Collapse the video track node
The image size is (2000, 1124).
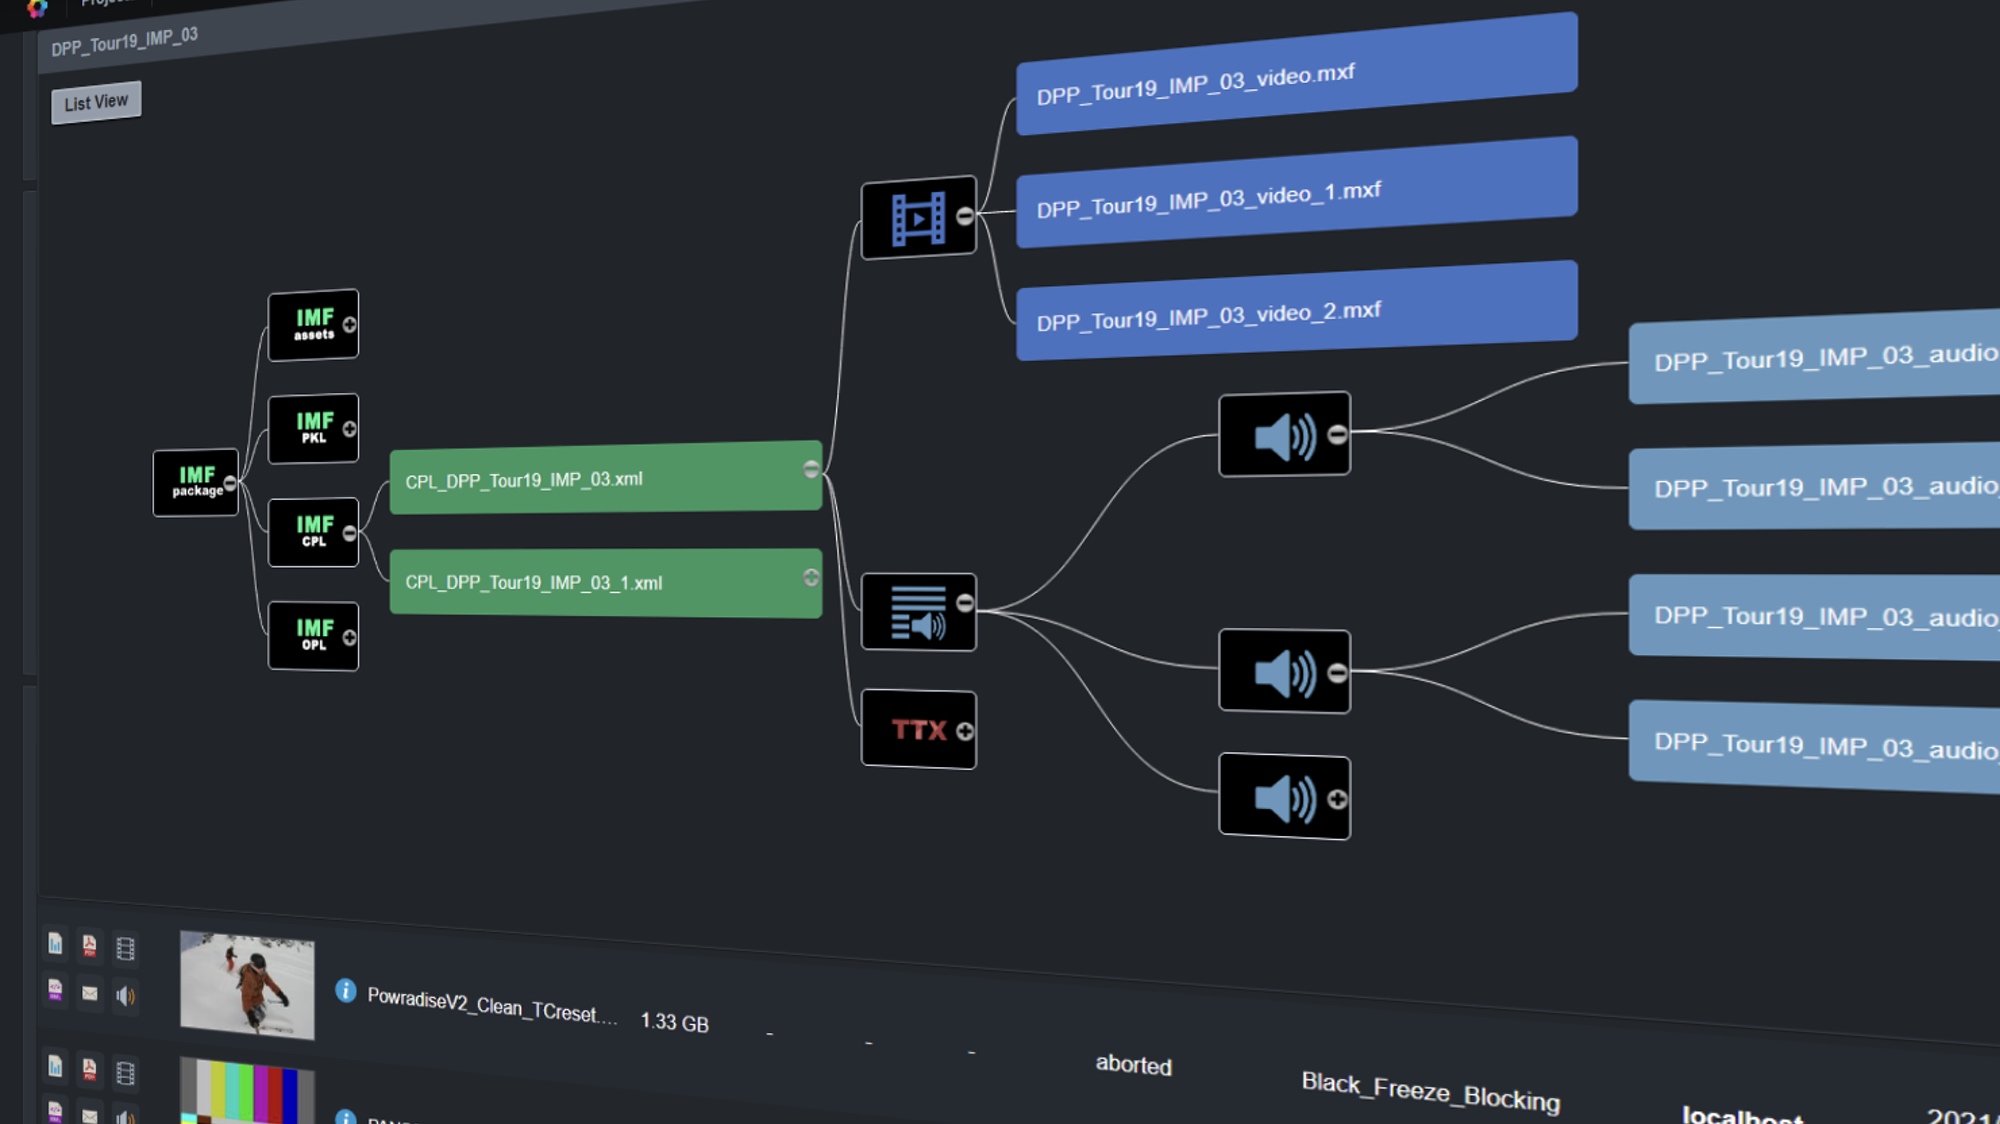[x=964, y=216]
